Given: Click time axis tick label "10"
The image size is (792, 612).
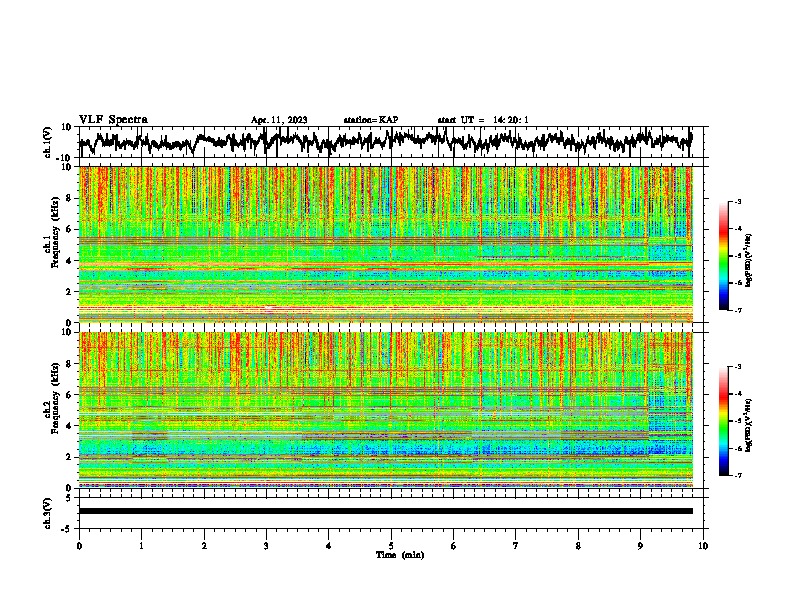Looking at the screenshot, I should coord(703,546).
